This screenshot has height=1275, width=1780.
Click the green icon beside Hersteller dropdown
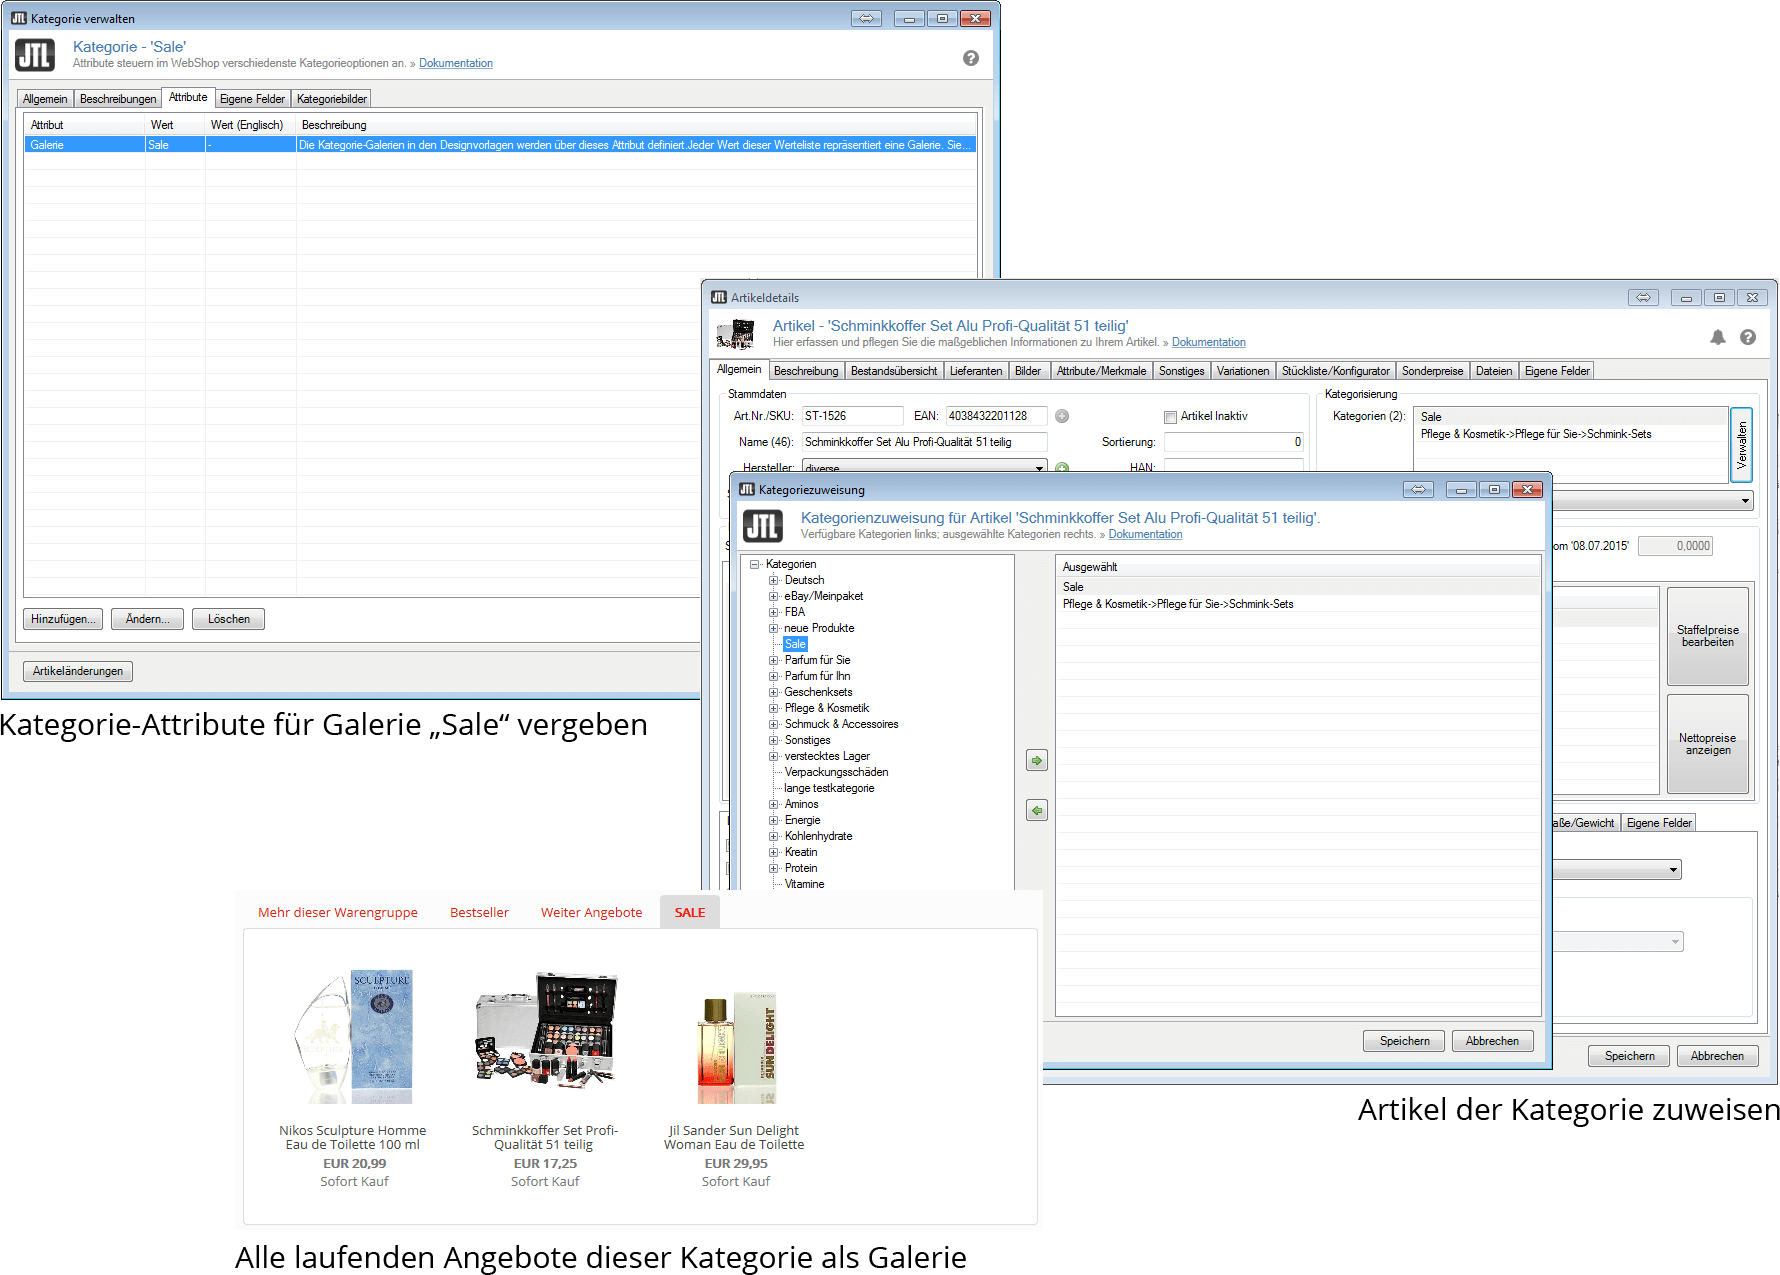(1062, 468)
